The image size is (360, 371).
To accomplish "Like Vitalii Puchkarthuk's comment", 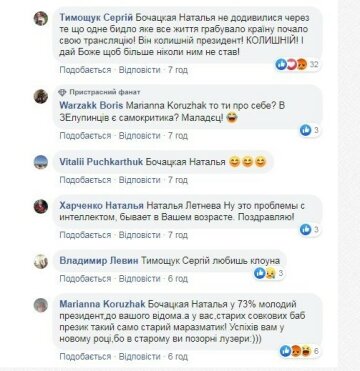I will coord(85,180).
